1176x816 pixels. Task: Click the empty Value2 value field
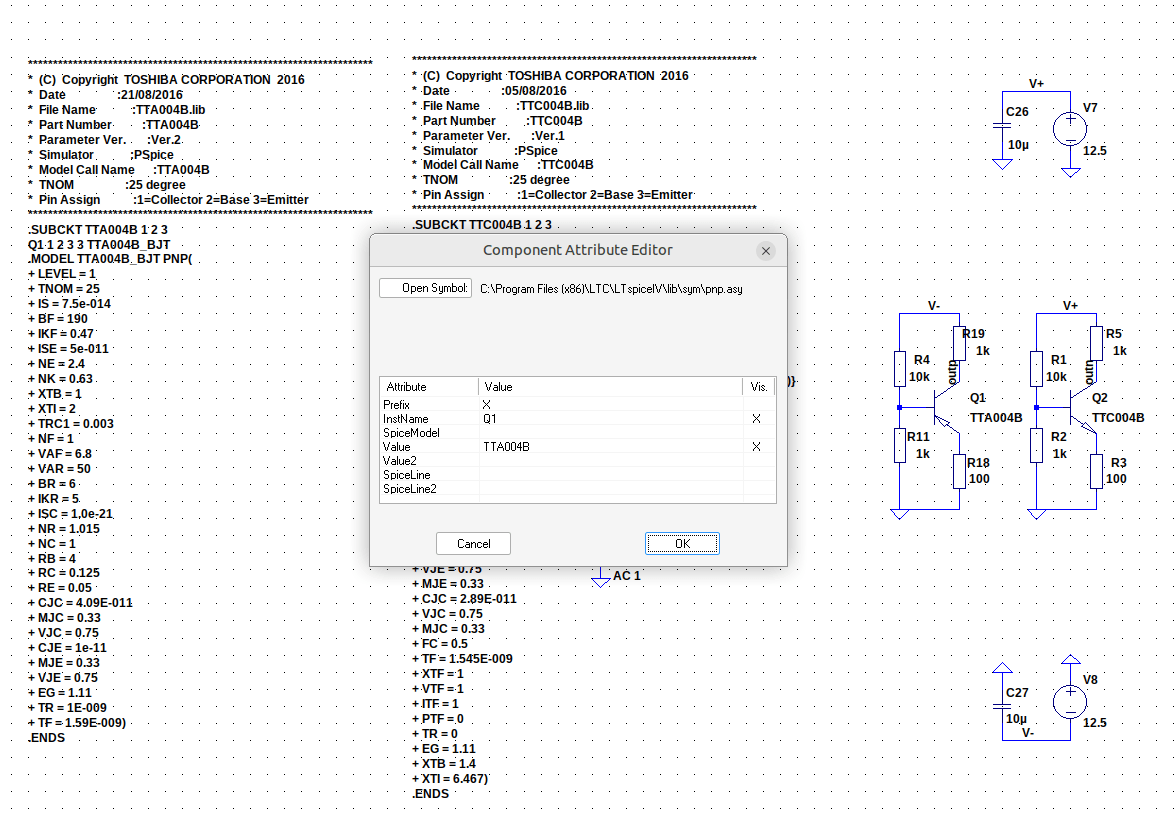coord(610,460)
